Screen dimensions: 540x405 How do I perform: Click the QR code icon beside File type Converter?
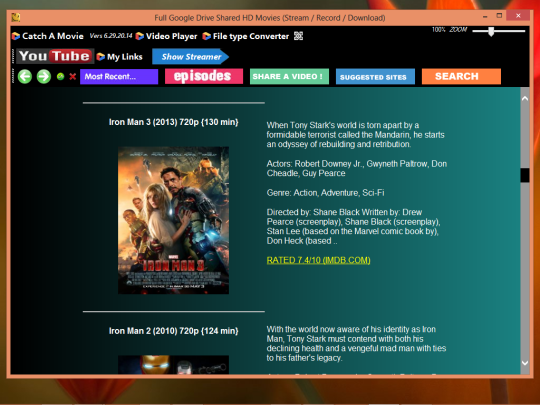click(298, 36)
